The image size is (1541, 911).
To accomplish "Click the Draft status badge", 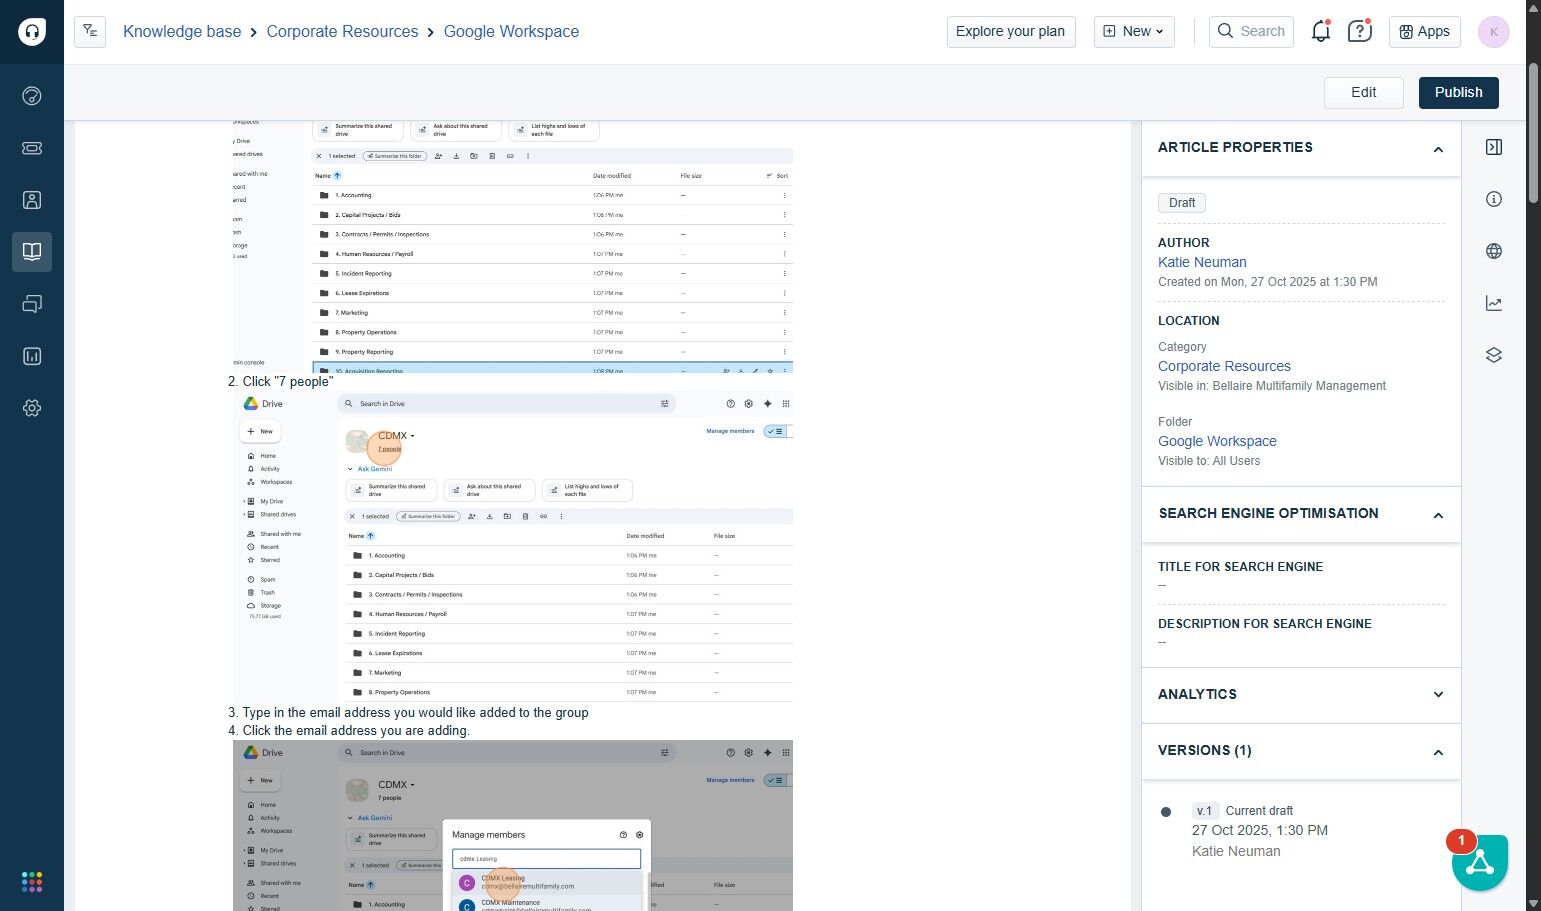I will tap(1182, 203).
